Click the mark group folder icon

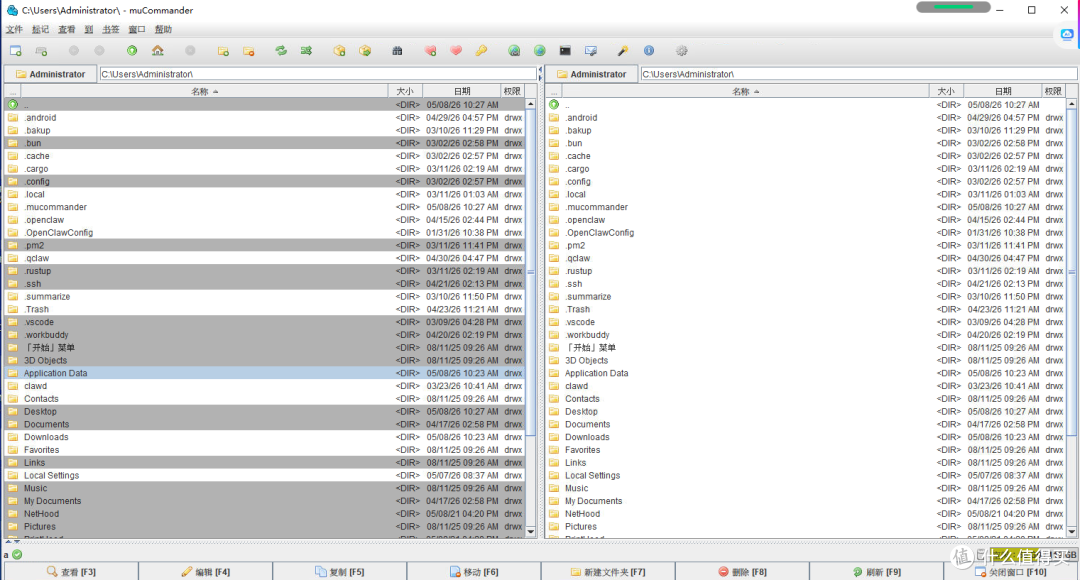pos(223,51)
